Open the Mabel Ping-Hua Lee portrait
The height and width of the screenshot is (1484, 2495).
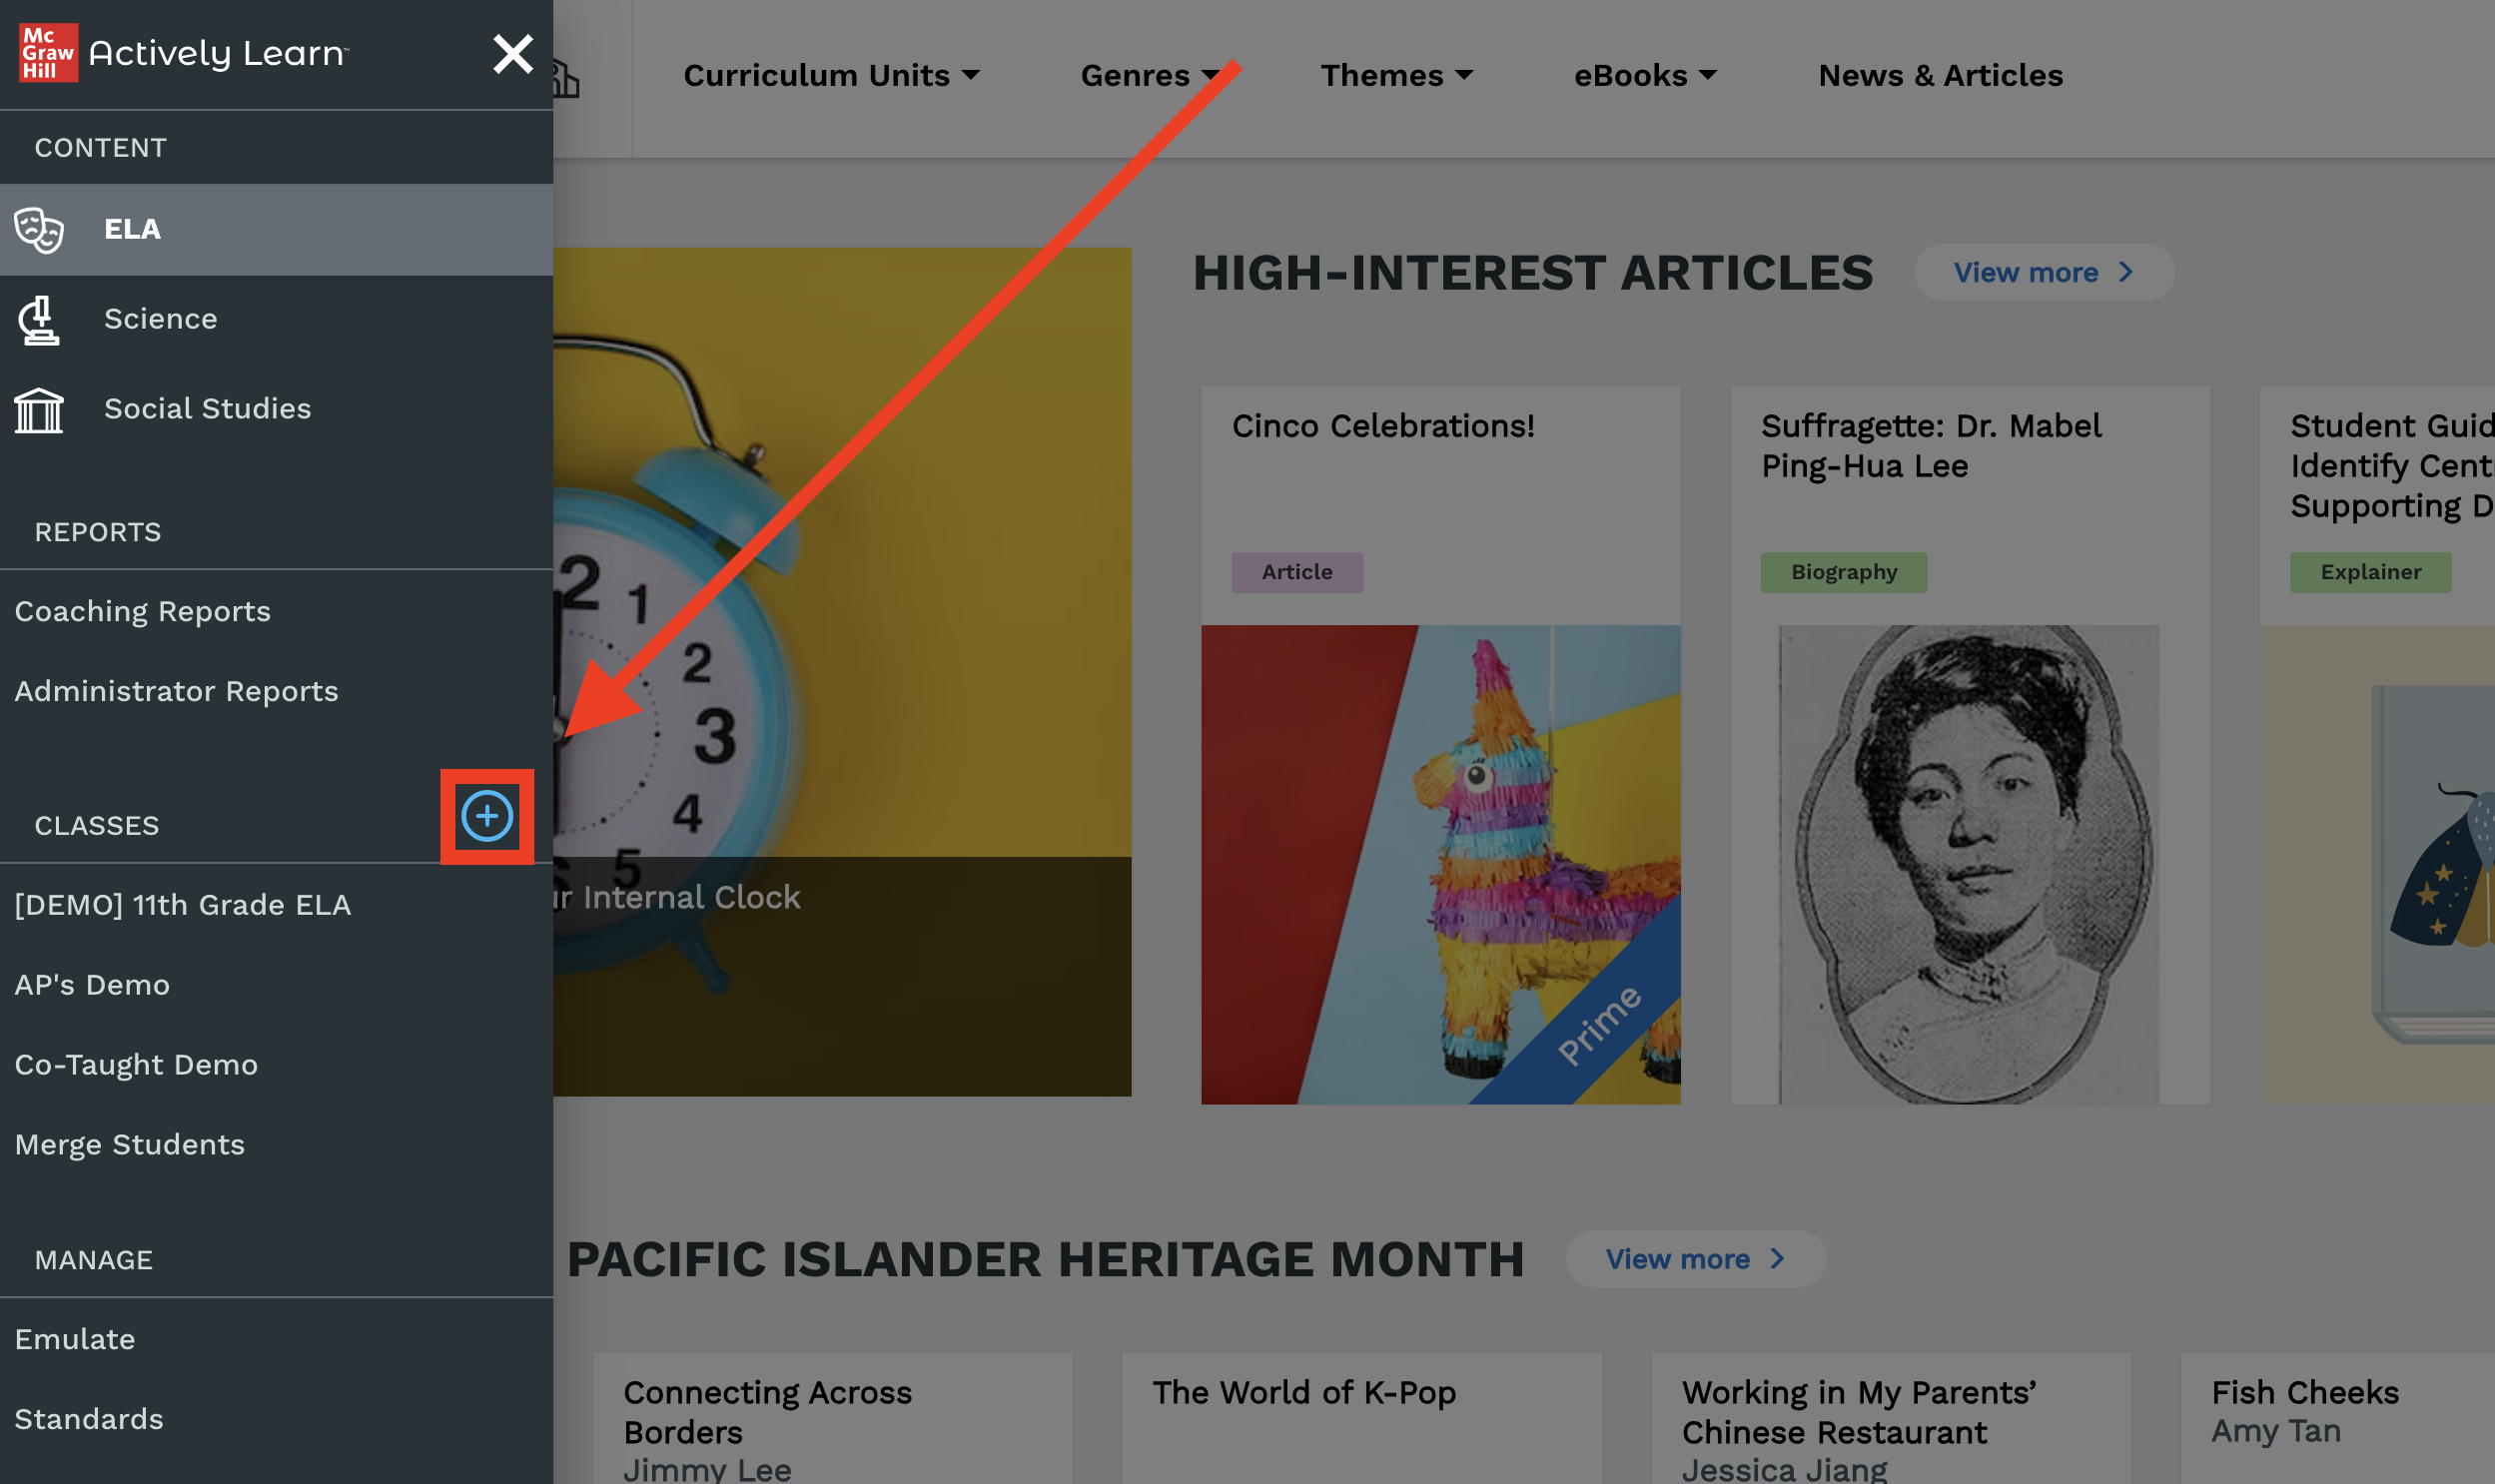1969,865
